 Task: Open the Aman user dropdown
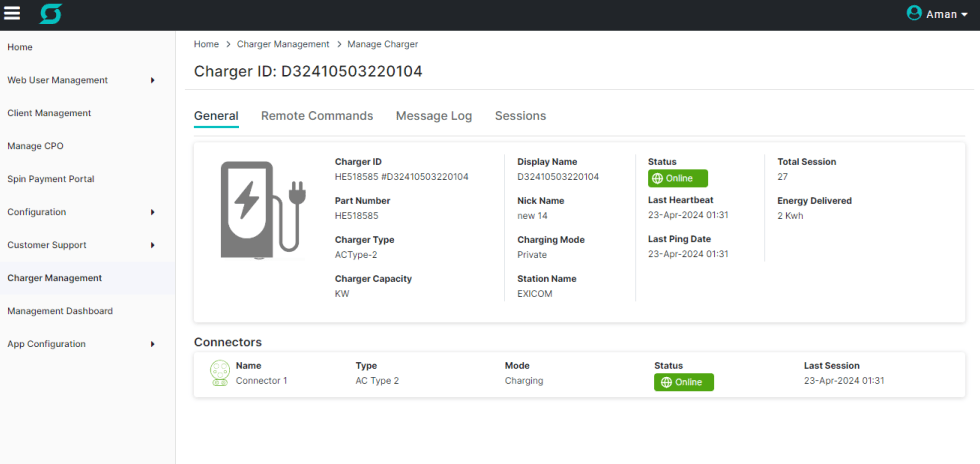coord(946,14)
